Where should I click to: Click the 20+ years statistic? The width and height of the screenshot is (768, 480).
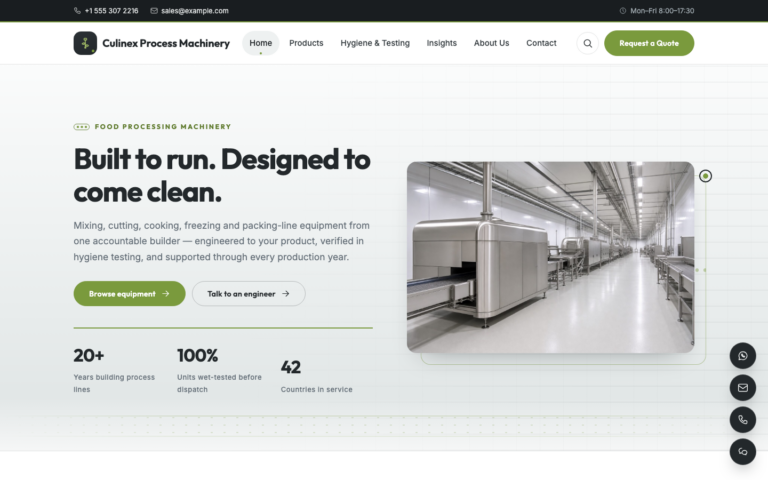click(x=89, y=356)
